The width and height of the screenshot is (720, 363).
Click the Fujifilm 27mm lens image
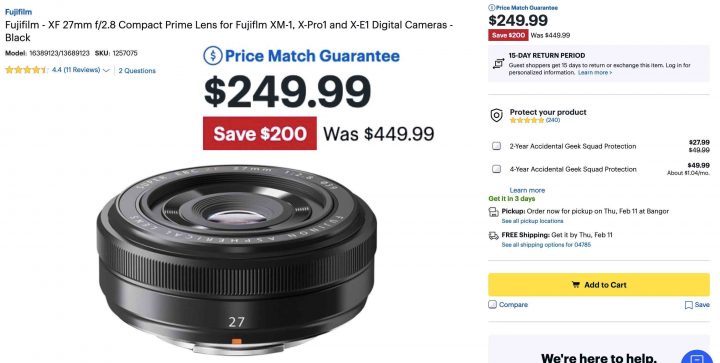tap(236, 259)
